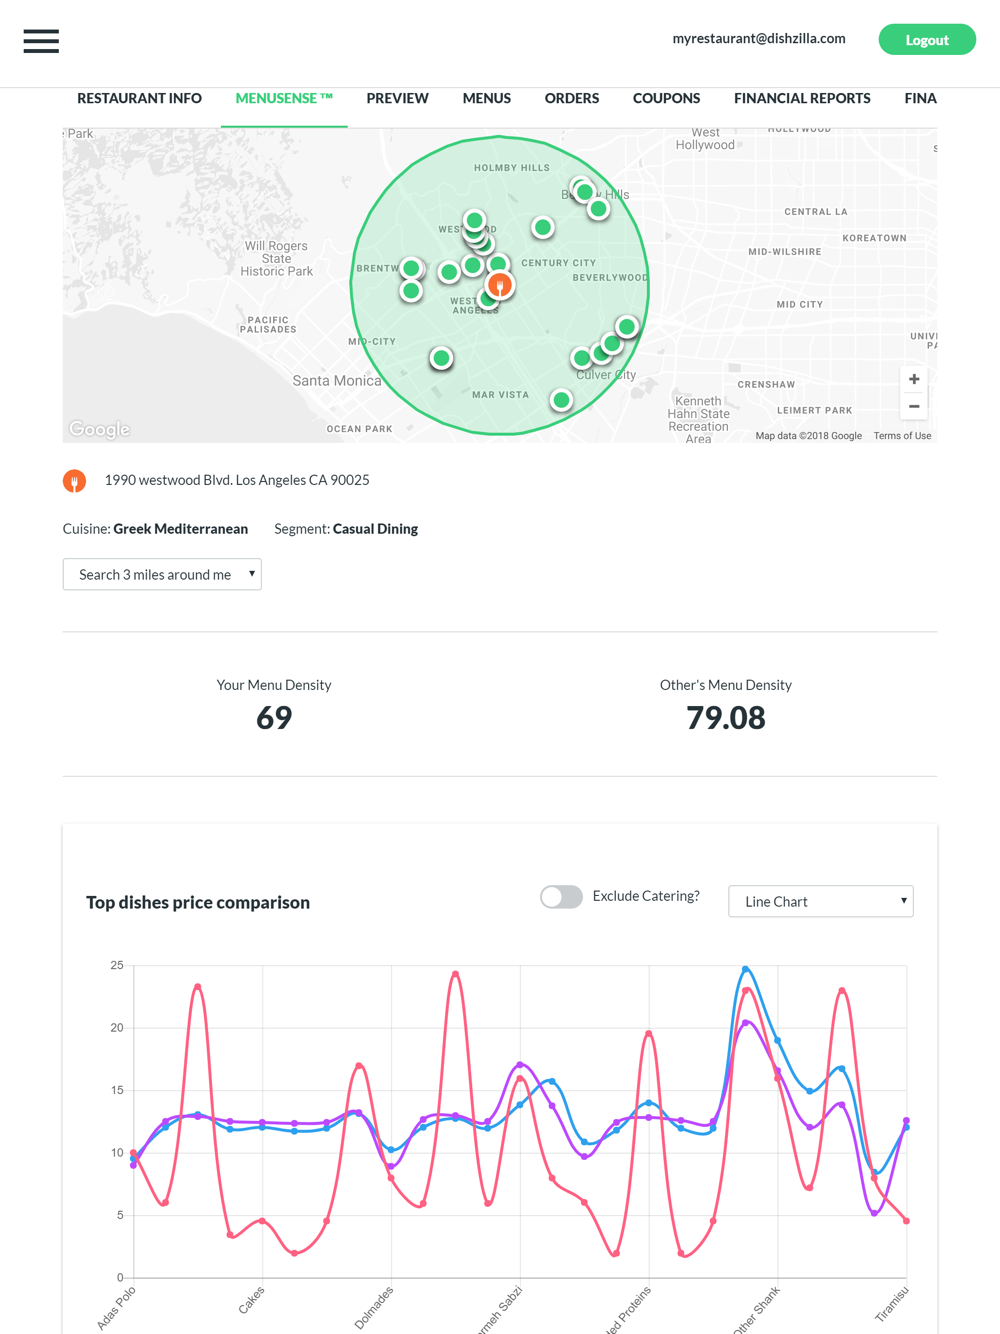Click the restaurant address 1990 westwood Blvd
The height and width of the screenshot is (1334, 1000).
coord(237,480)
